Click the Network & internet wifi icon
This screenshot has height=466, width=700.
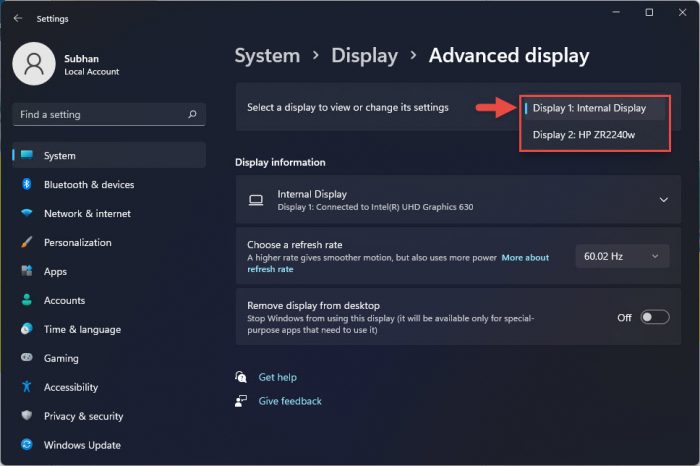26,214
